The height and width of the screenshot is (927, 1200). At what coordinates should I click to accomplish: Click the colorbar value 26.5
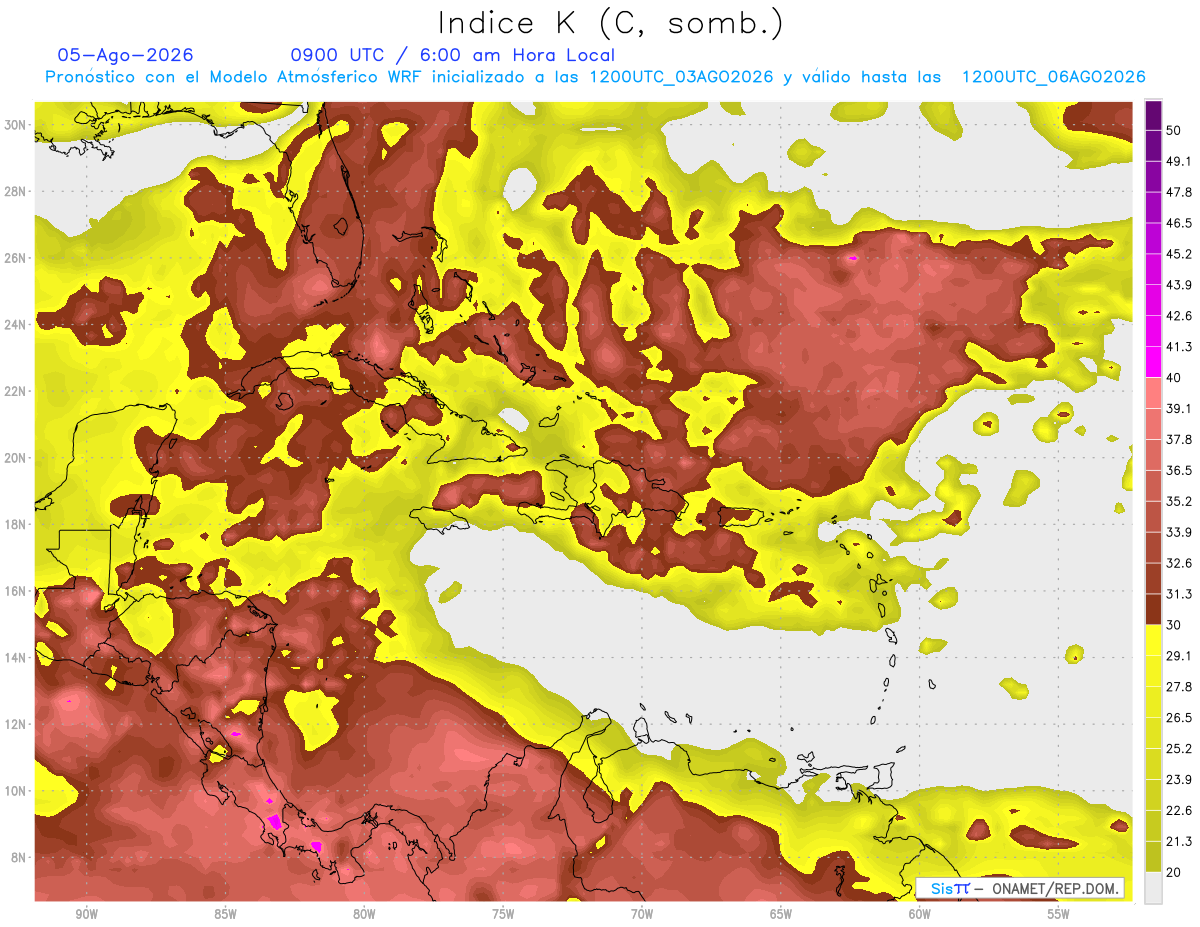pos(1180,718)
